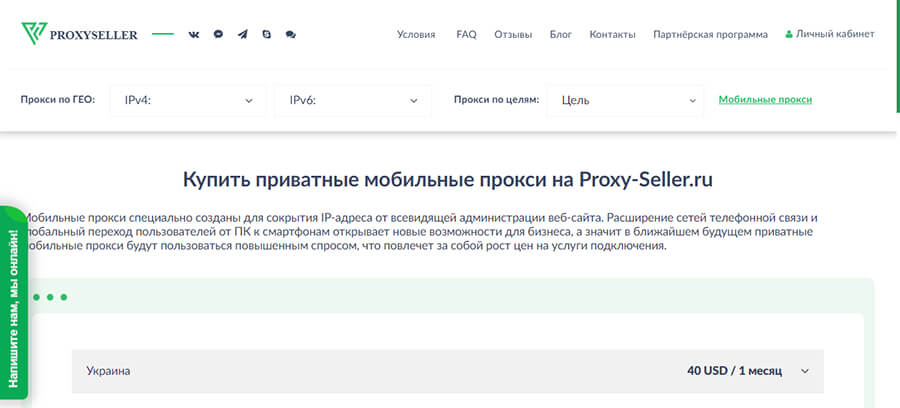Open the FAQ menu item

pos(466,34)
